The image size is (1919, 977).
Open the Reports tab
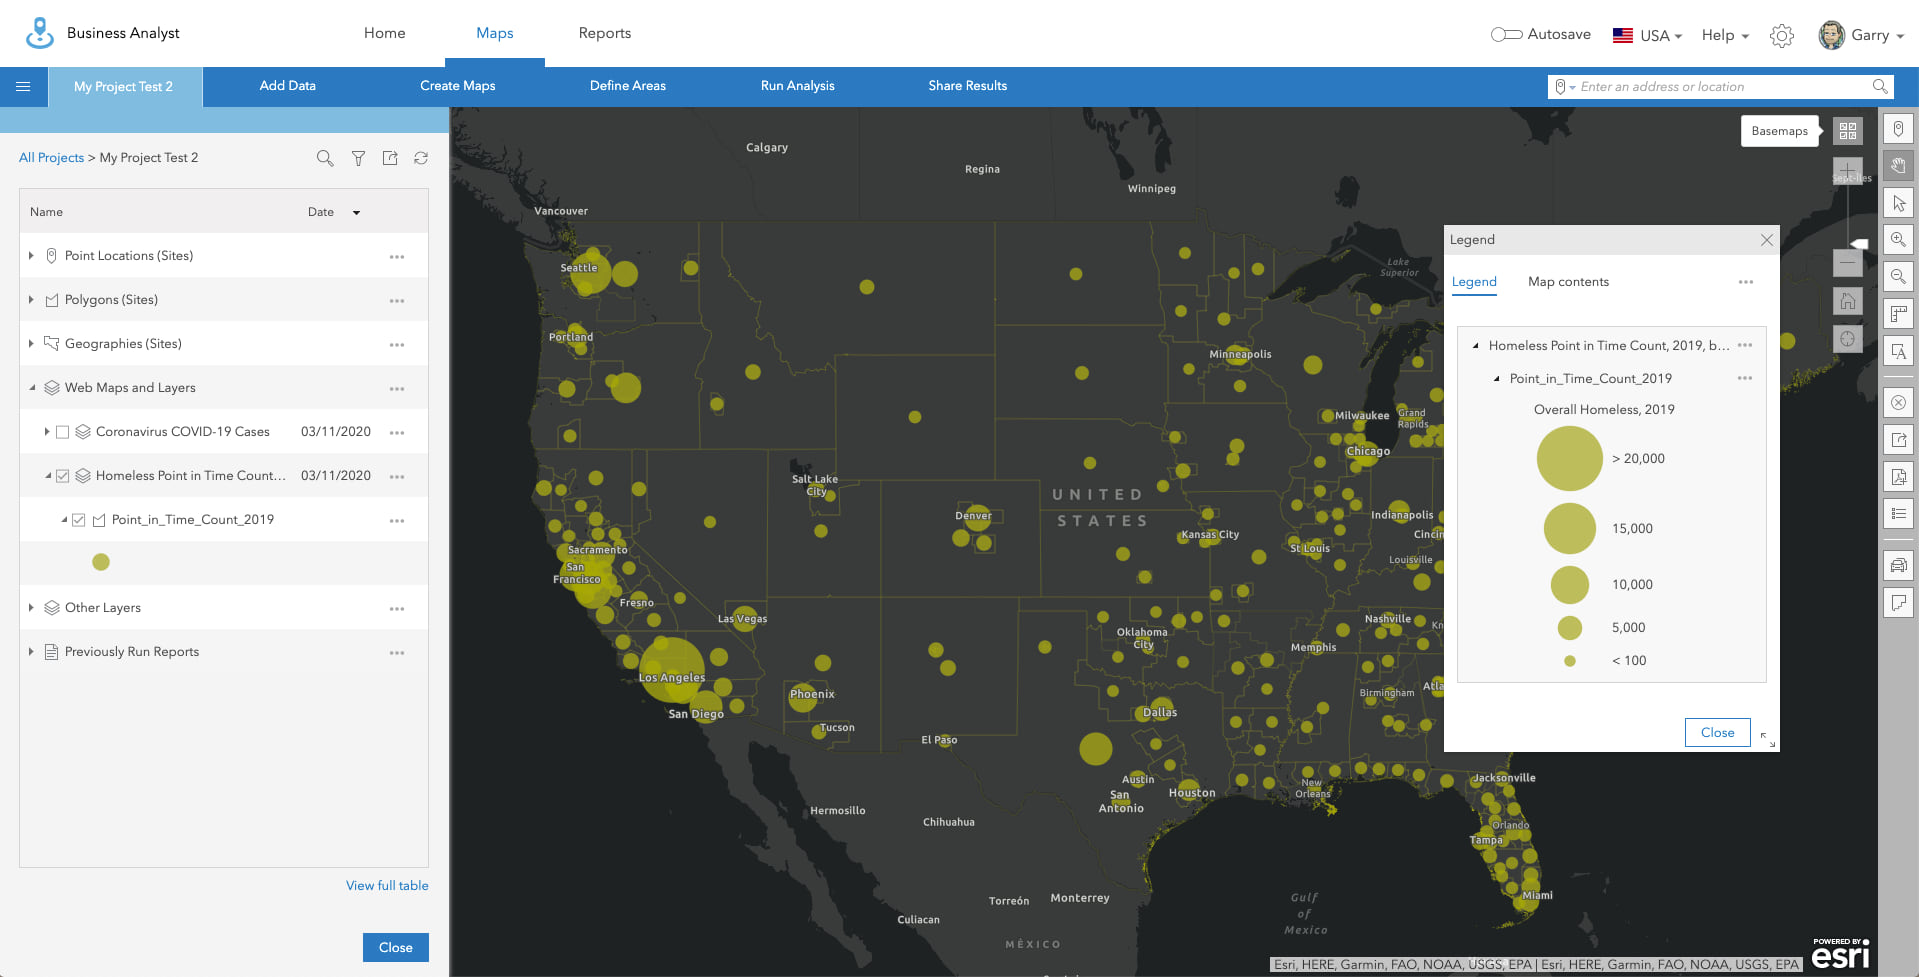click(x=605, y=33)
